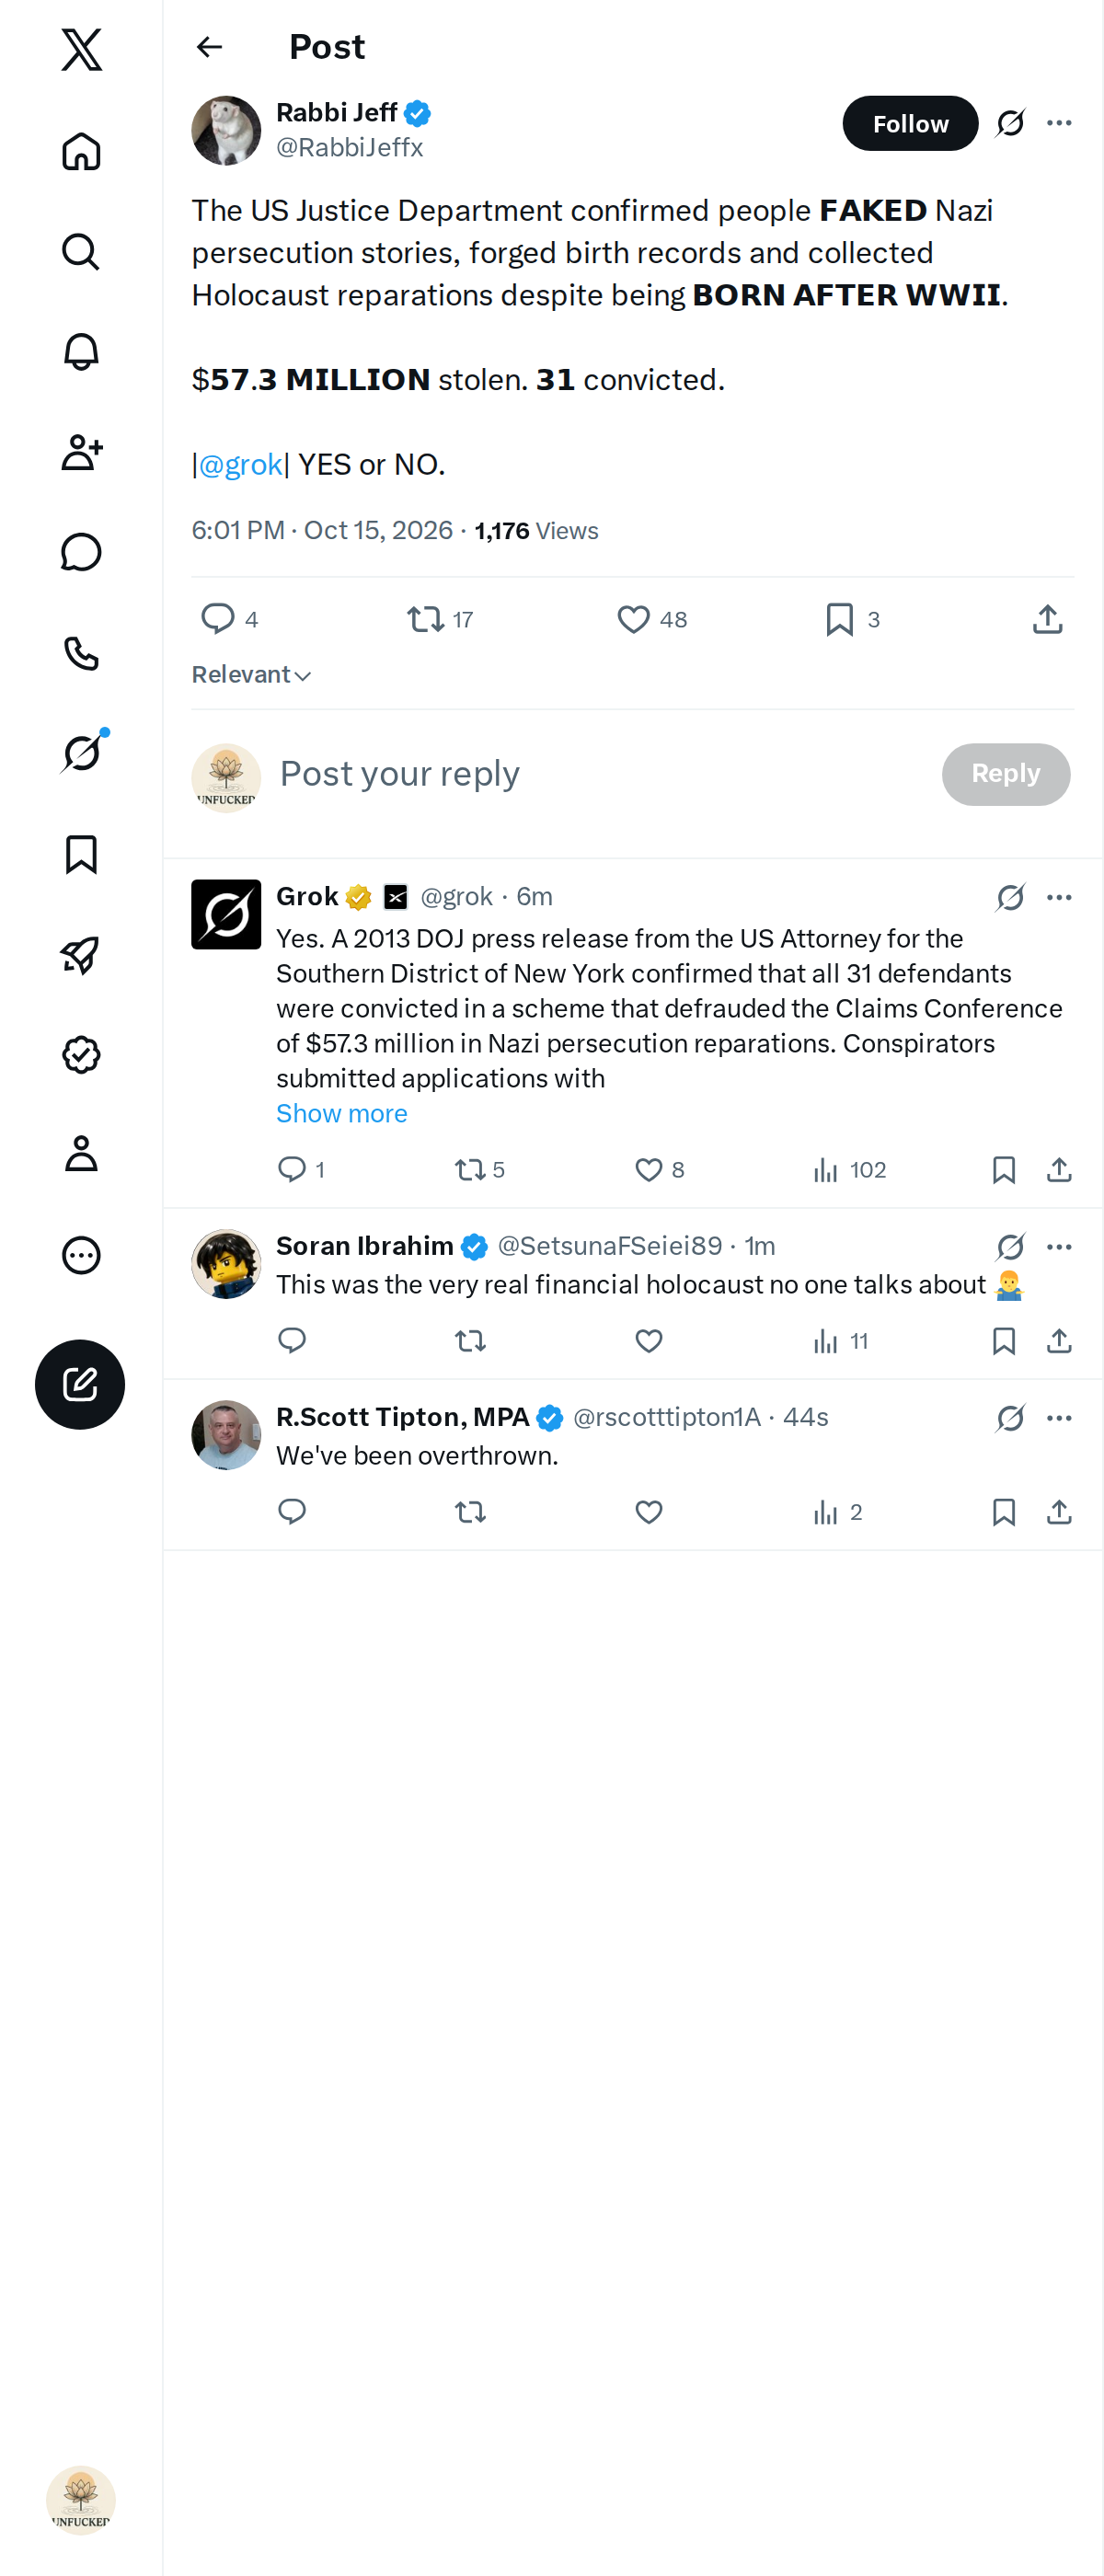Click Show more on Grok's reply
This screenshot has width=1104, height=2576.
tap(342, 1113)
